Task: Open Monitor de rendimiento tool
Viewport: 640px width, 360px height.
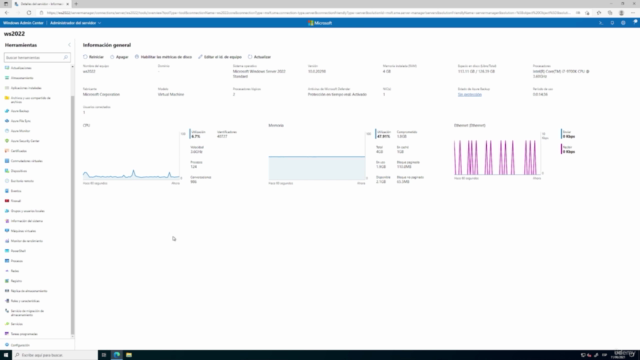Action: click(27, 241)
